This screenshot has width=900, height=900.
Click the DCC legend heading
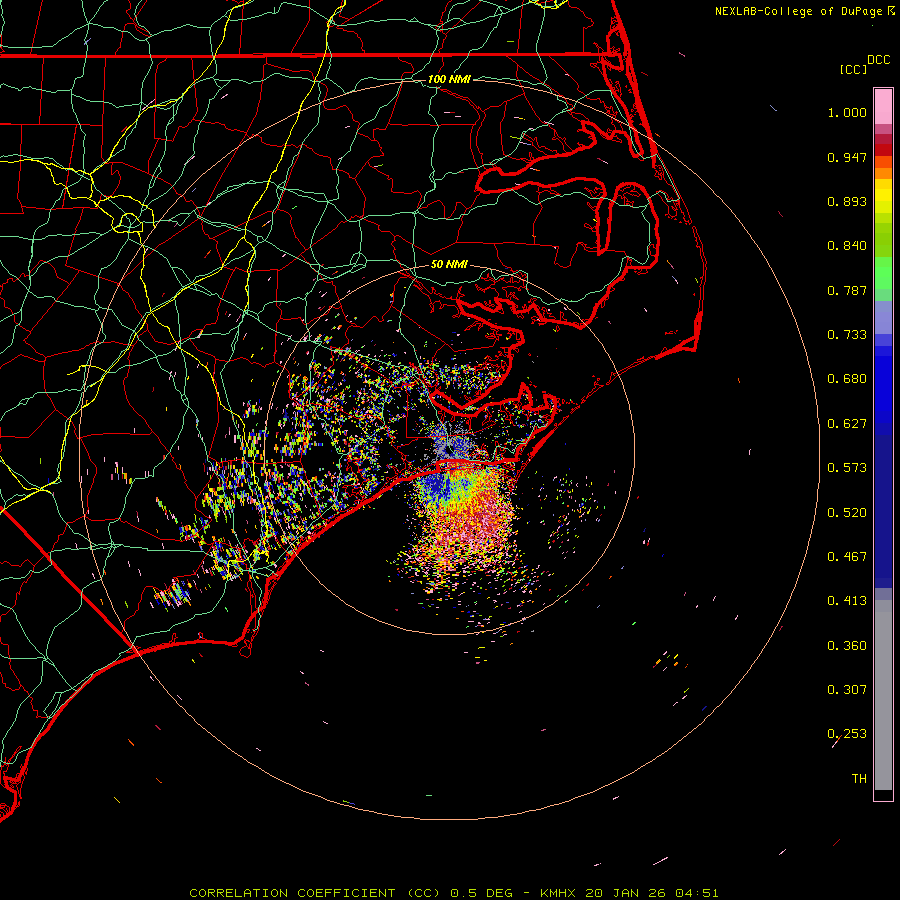click(x=878, y=60)
